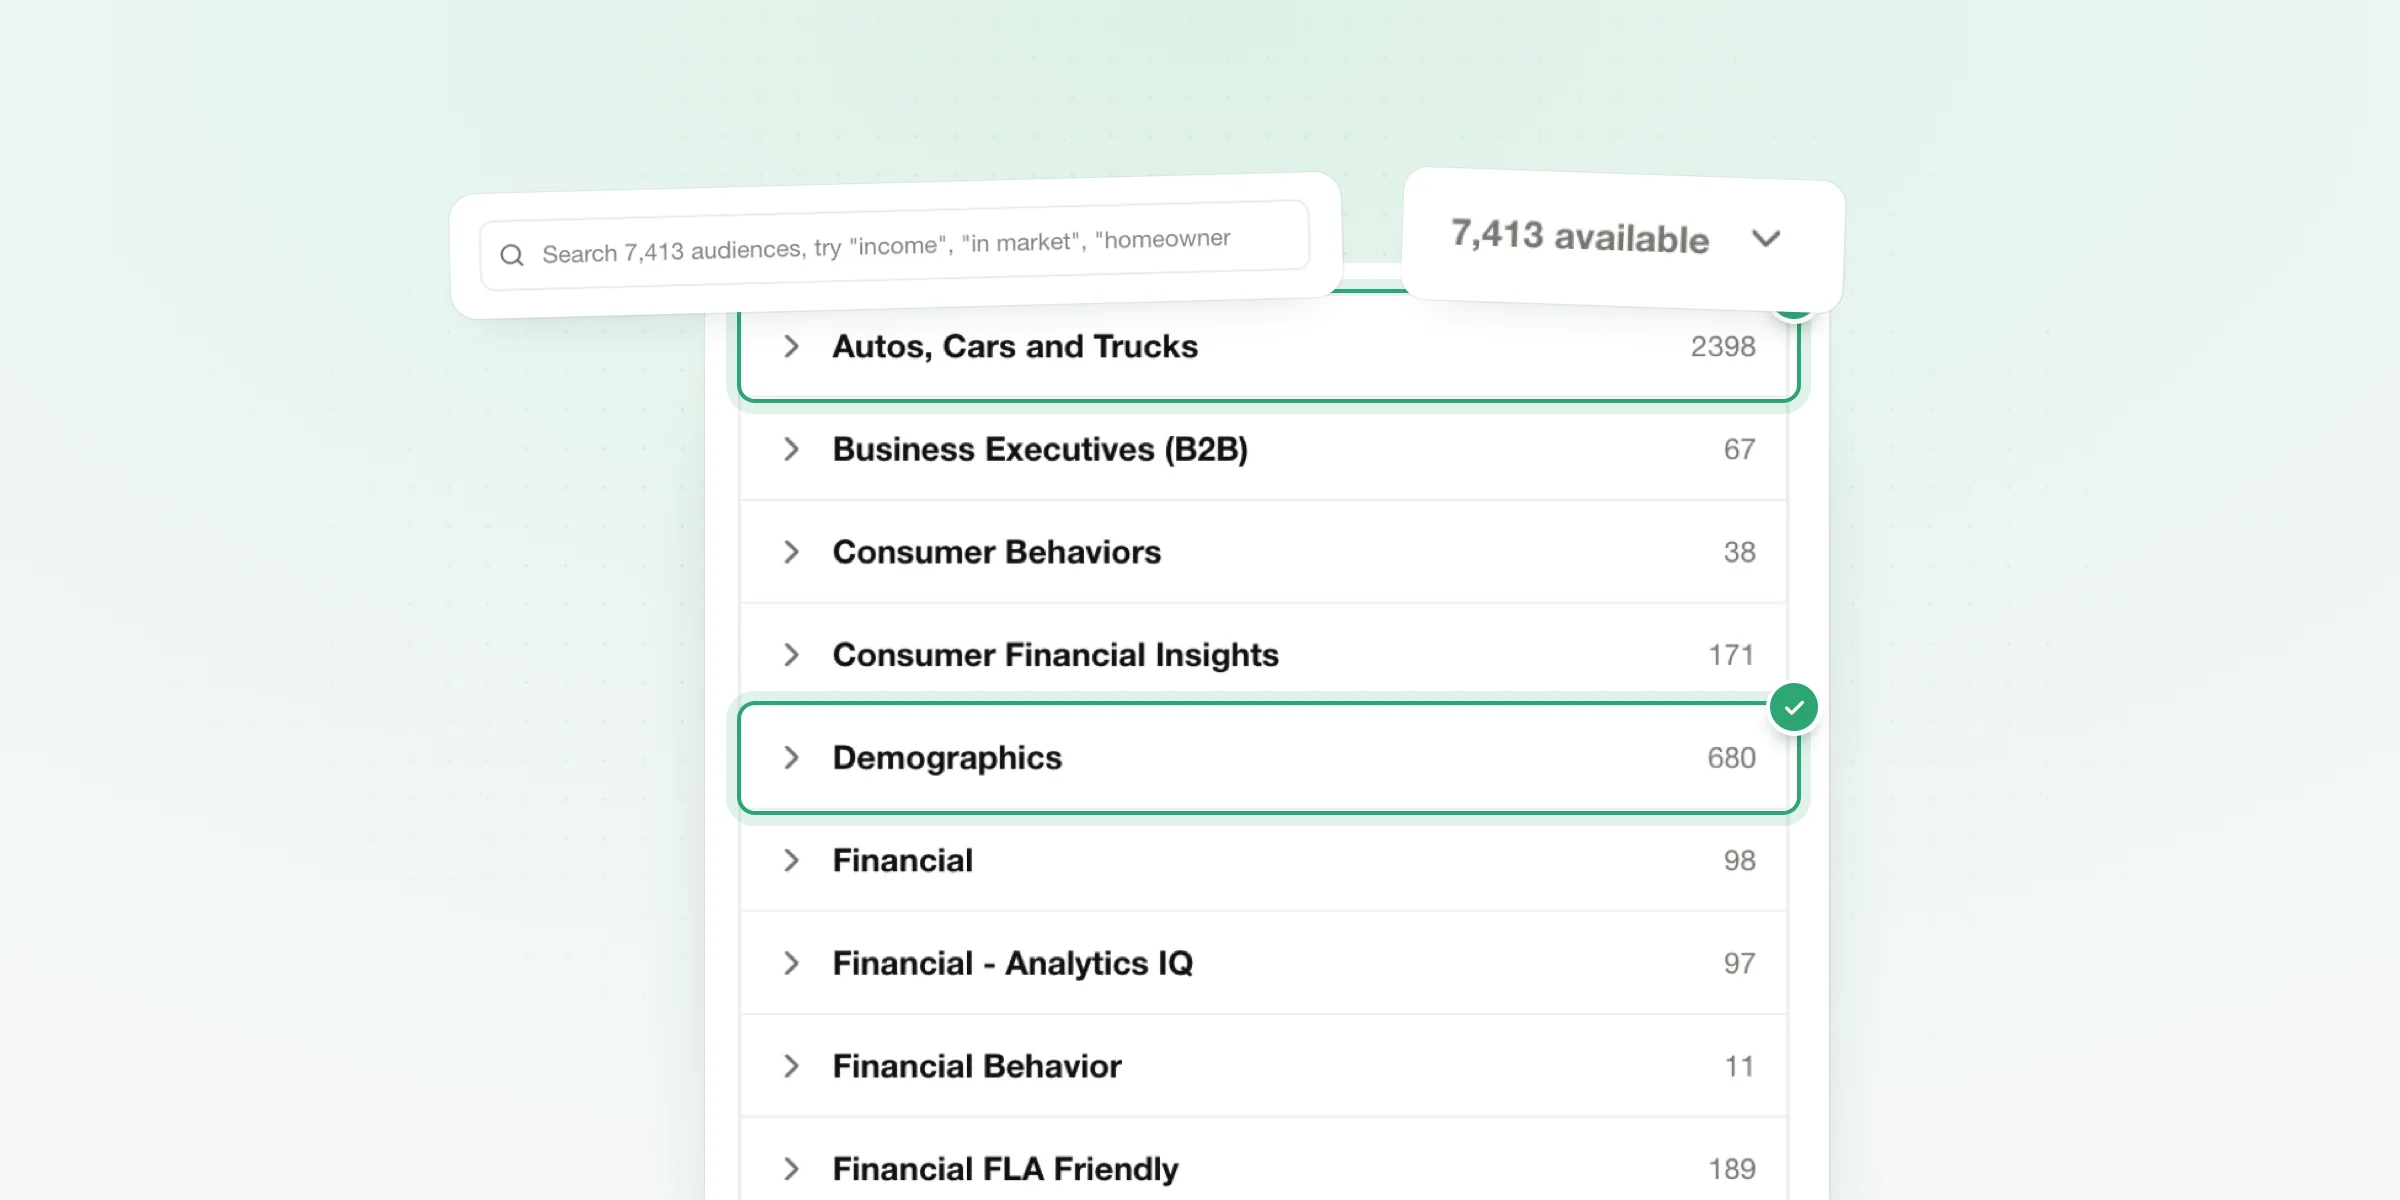Click the 97 count for Analytics IQ
The image size is (2400, 1200).
pos(1739,964)
